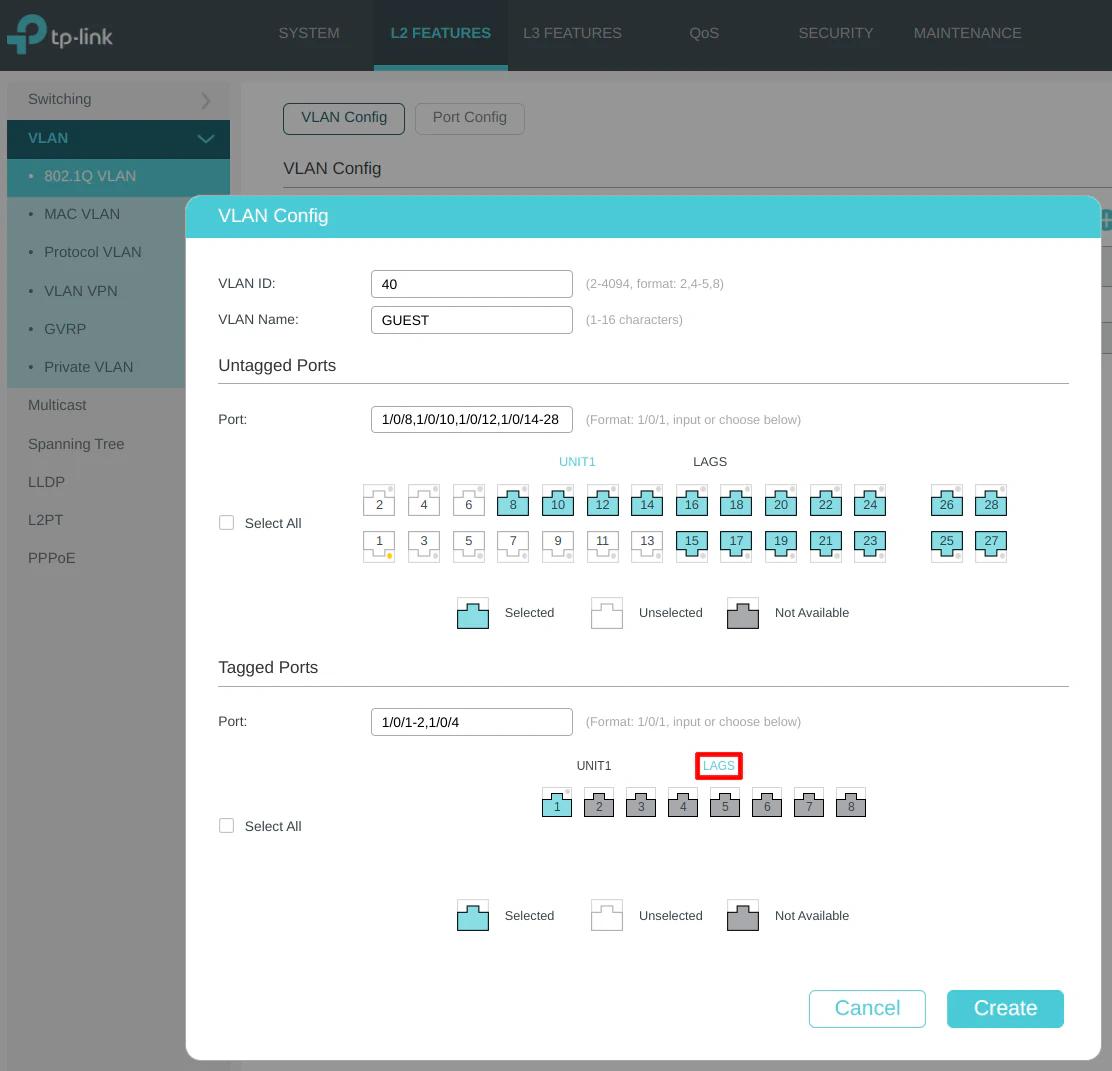Click tagged LAG 8 icon

click(851, 802)
